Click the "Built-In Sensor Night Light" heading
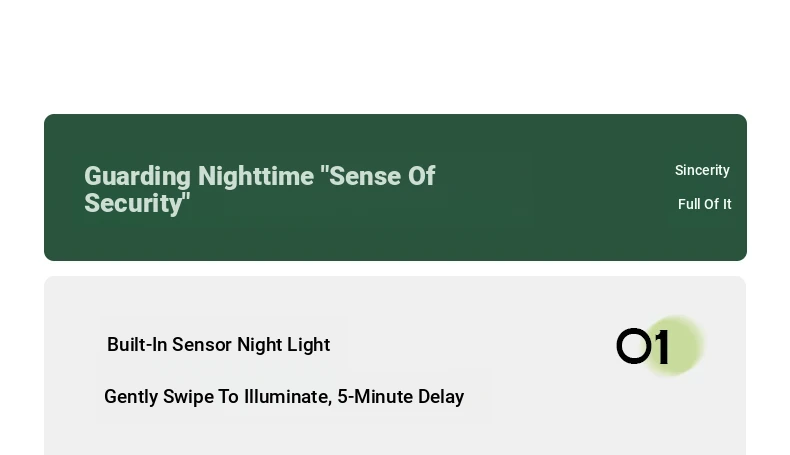Screen dimensions: 790x455 [x=219, y=345]
